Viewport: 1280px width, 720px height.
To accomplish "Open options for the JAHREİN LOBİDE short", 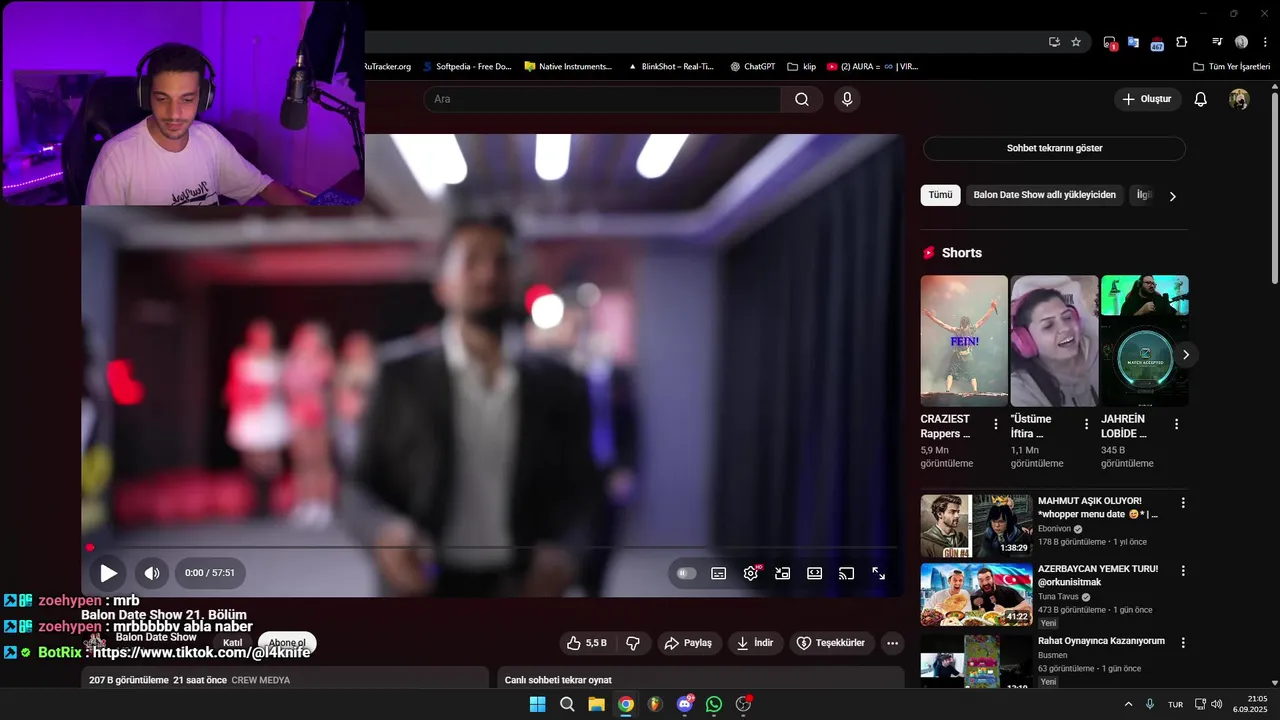I will [x=1176, y=424].
